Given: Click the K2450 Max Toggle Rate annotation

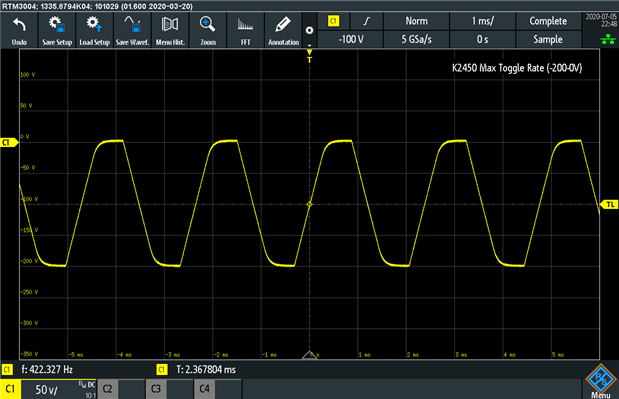Looking at the screenshot, I should click(517, 68).
